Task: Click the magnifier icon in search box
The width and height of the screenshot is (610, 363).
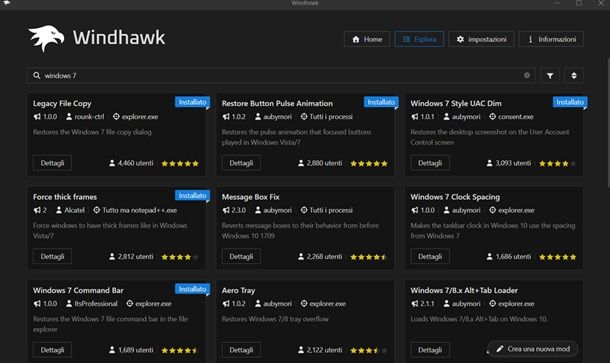Action: (x=37, y=75)
